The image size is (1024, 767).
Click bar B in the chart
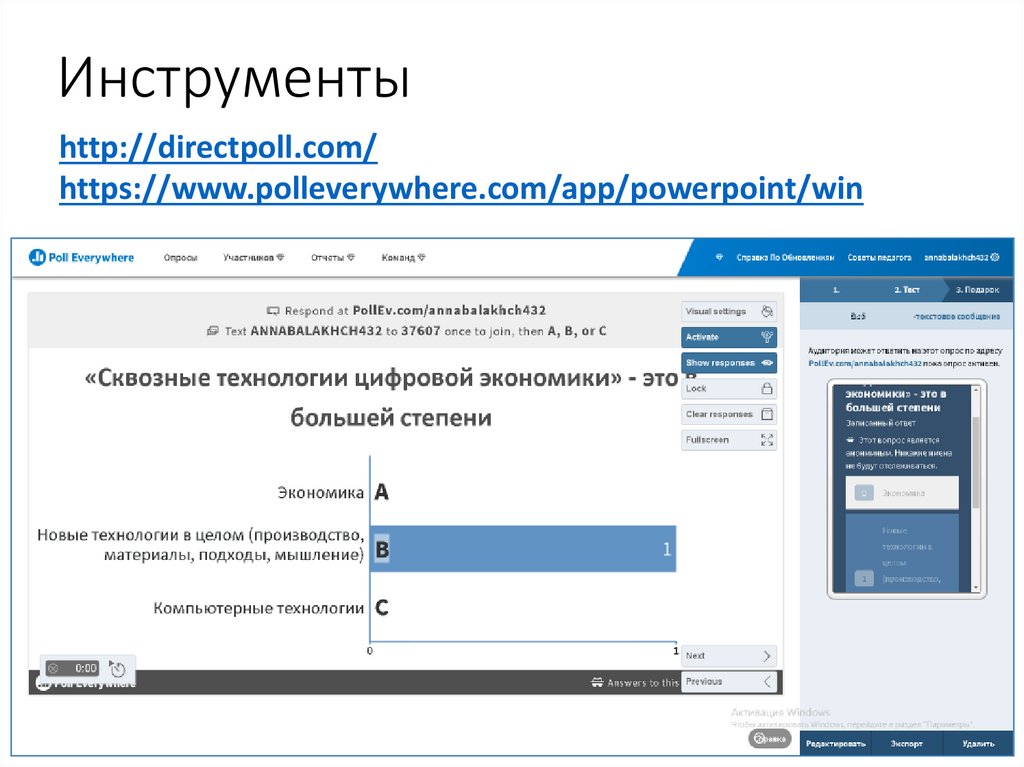(x=523, y=549)
